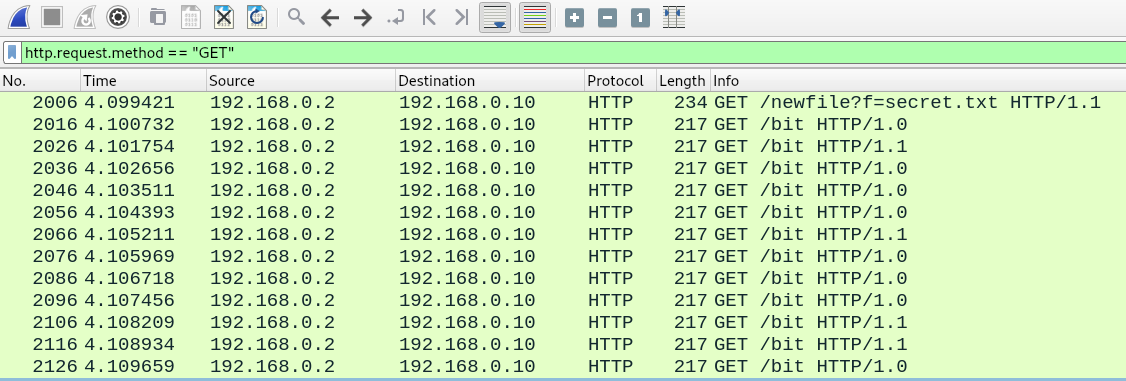Select packet 2006 GET /newfile?f=secret.txt
Viewport: 1126px width, 381px height.
point(563,103)
